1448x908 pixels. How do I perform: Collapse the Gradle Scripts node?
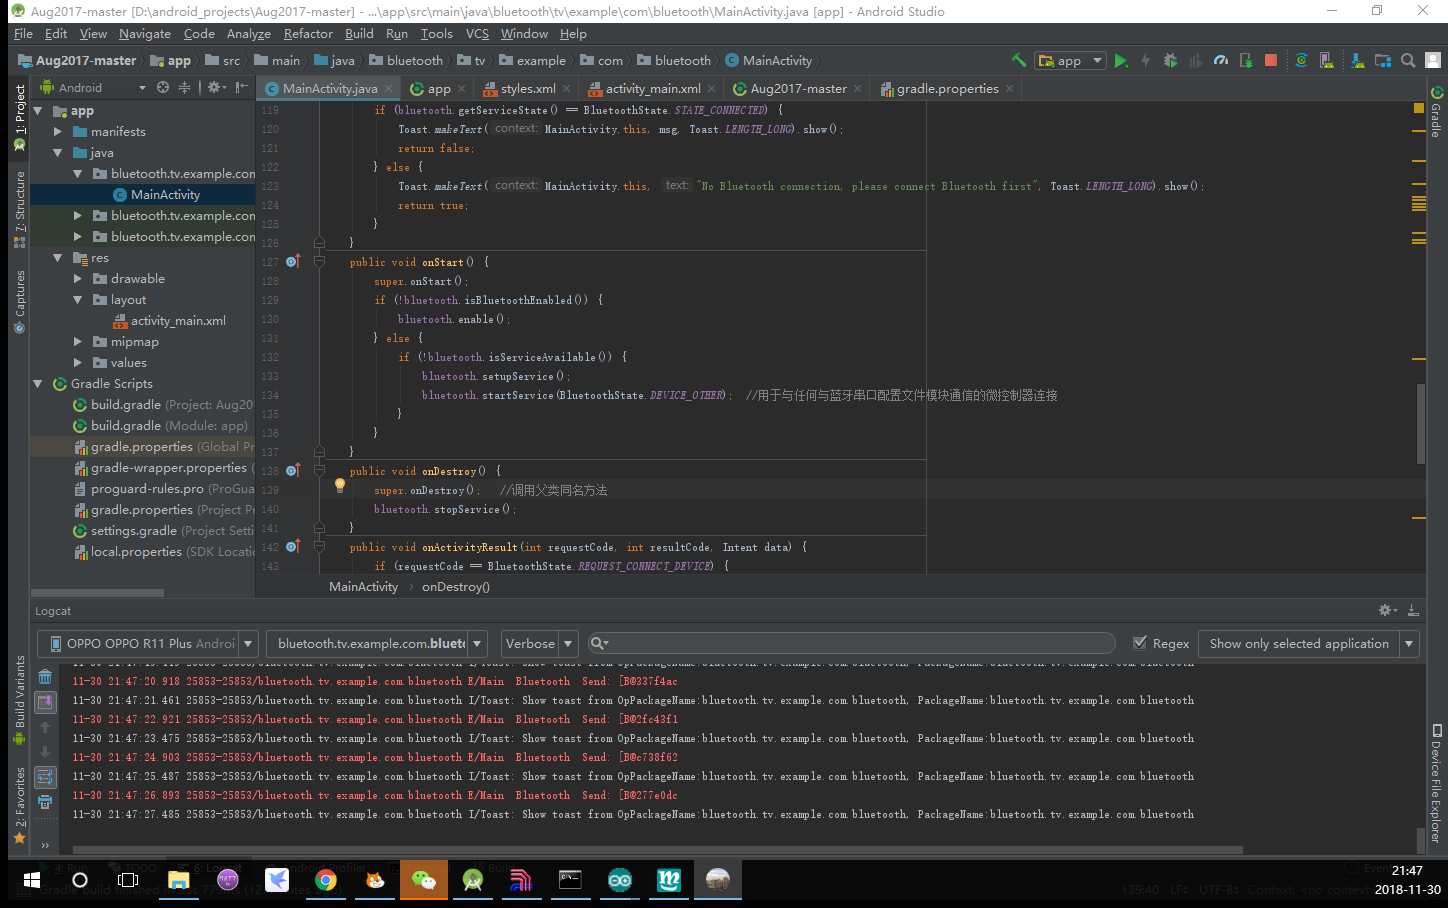coord(38,384)
